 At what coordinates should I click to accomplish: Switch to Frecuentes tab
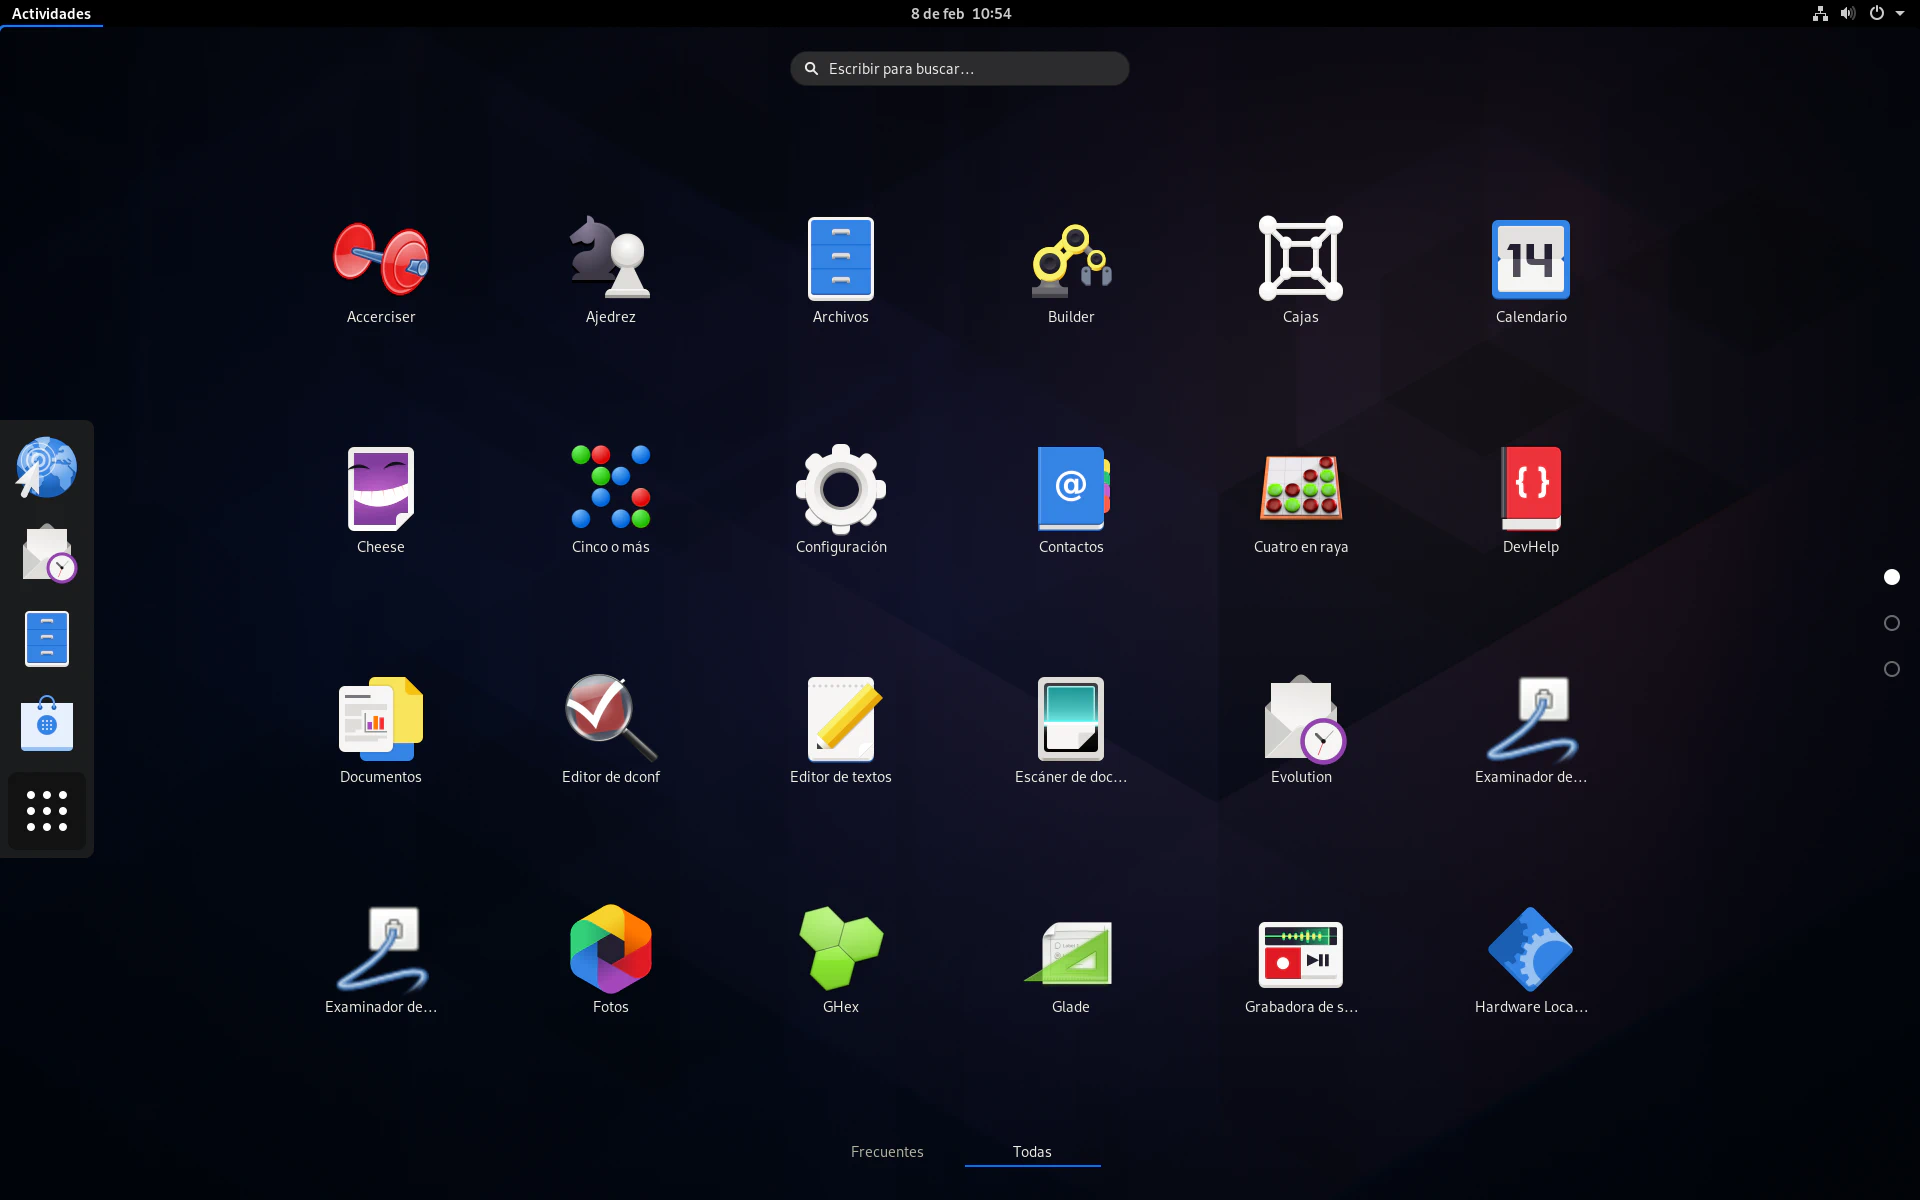(887, 1152)
